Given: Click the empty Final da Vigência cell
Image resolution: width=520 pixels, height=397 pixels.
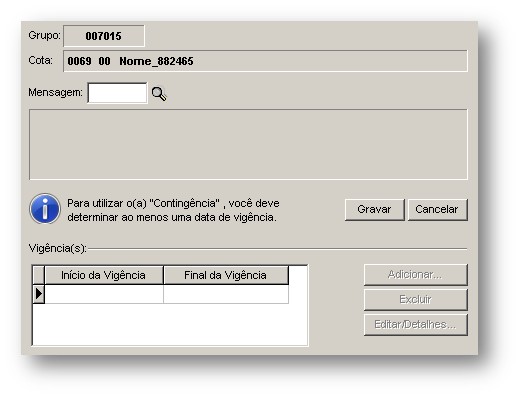Looking at the screenshot, I should click(x=226, y=294).
